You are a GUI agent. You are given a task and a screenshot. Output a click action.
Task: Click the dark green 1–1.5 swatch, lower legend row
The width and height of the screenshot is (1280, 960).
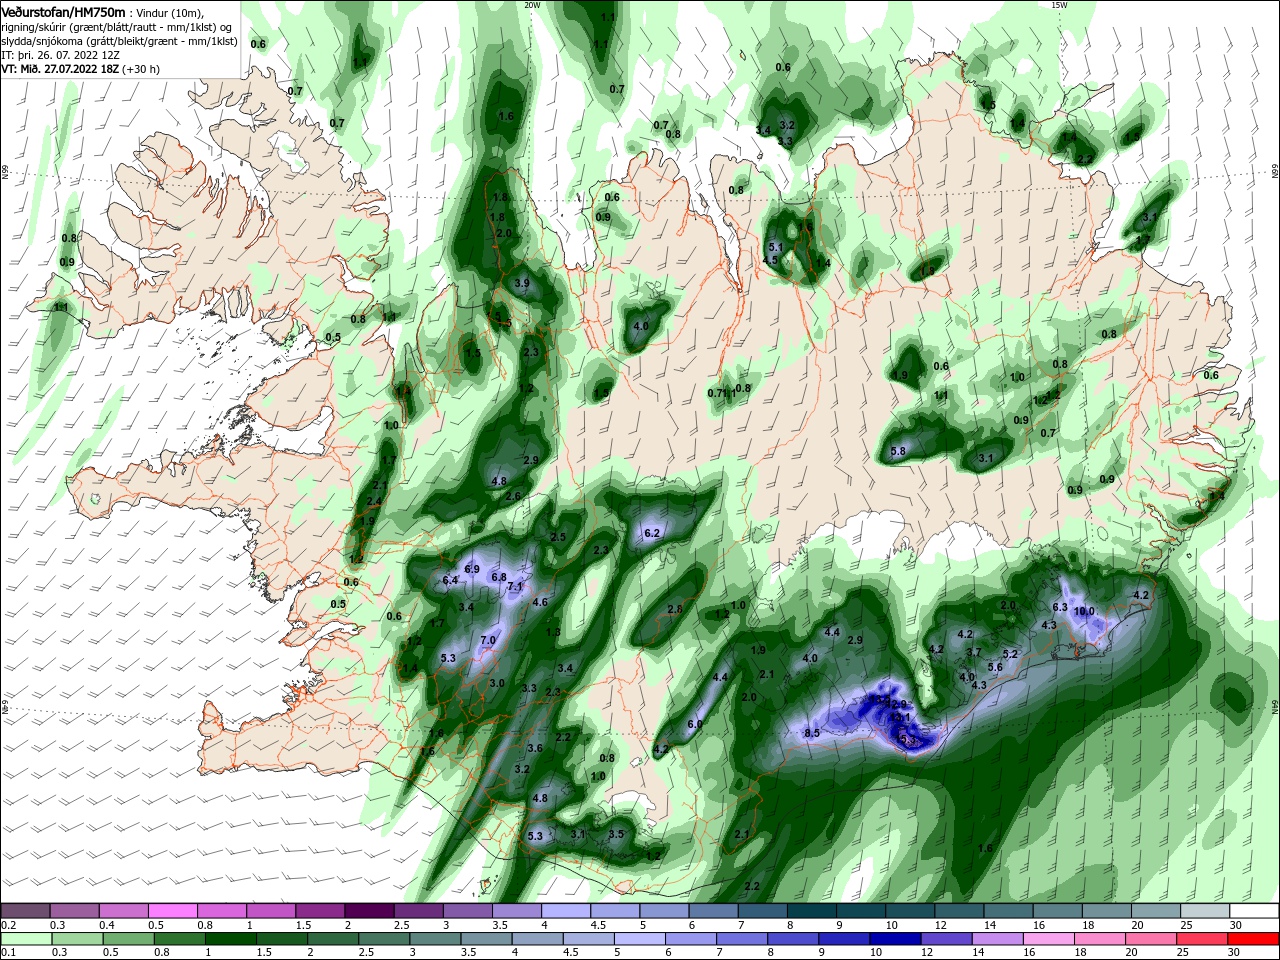coord(230,939)
